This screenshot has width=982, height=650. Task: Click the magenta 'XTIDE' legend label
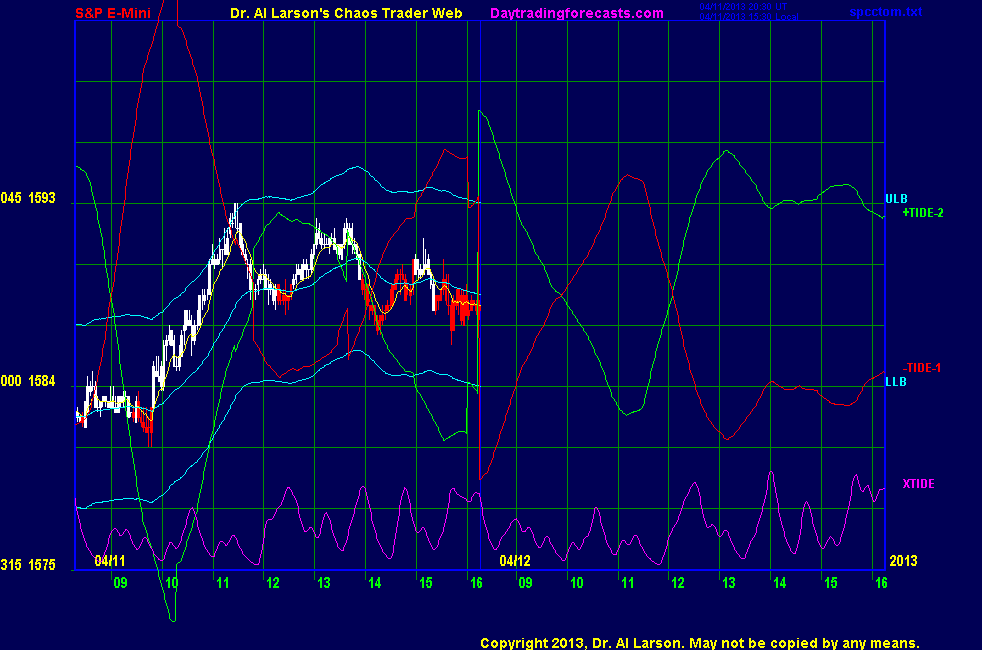918,484
